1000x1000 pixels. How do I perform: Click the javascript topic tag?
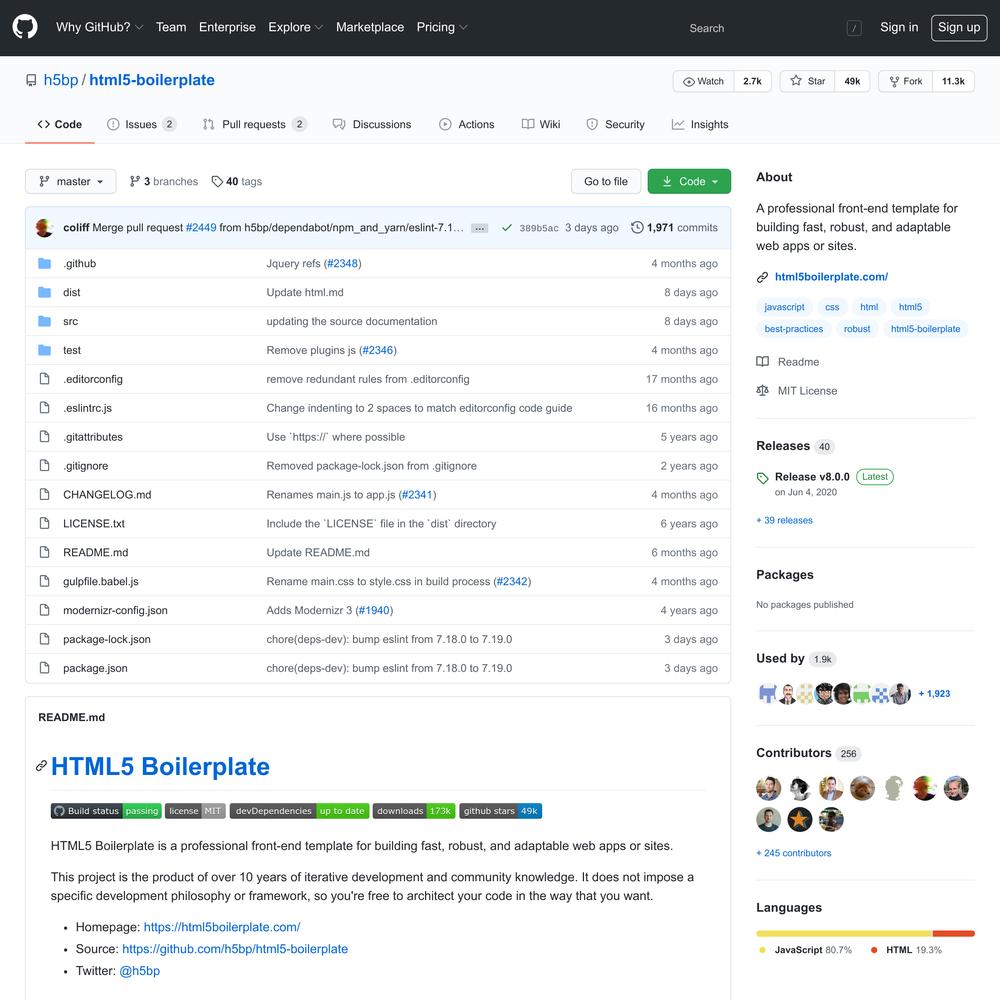coord(784,307)
